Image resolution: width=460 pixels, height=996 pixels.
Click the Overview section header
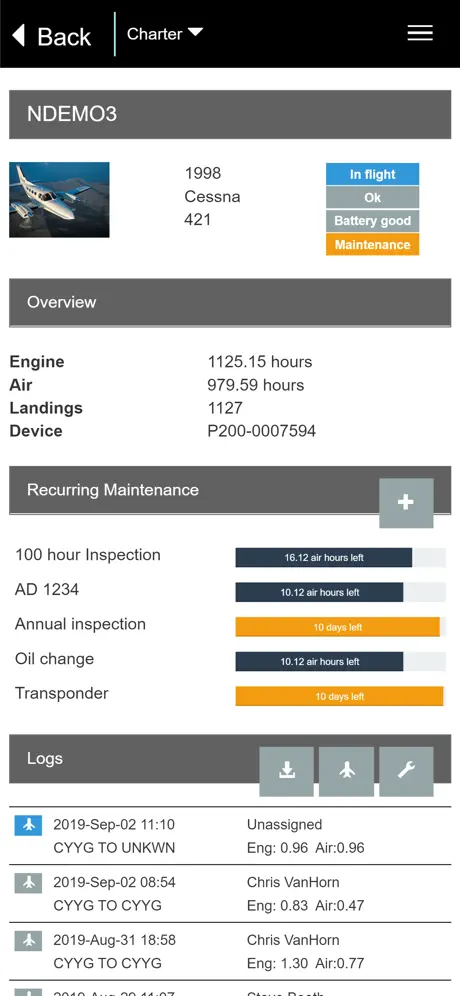pyautogui.click(x=230, y=302)
